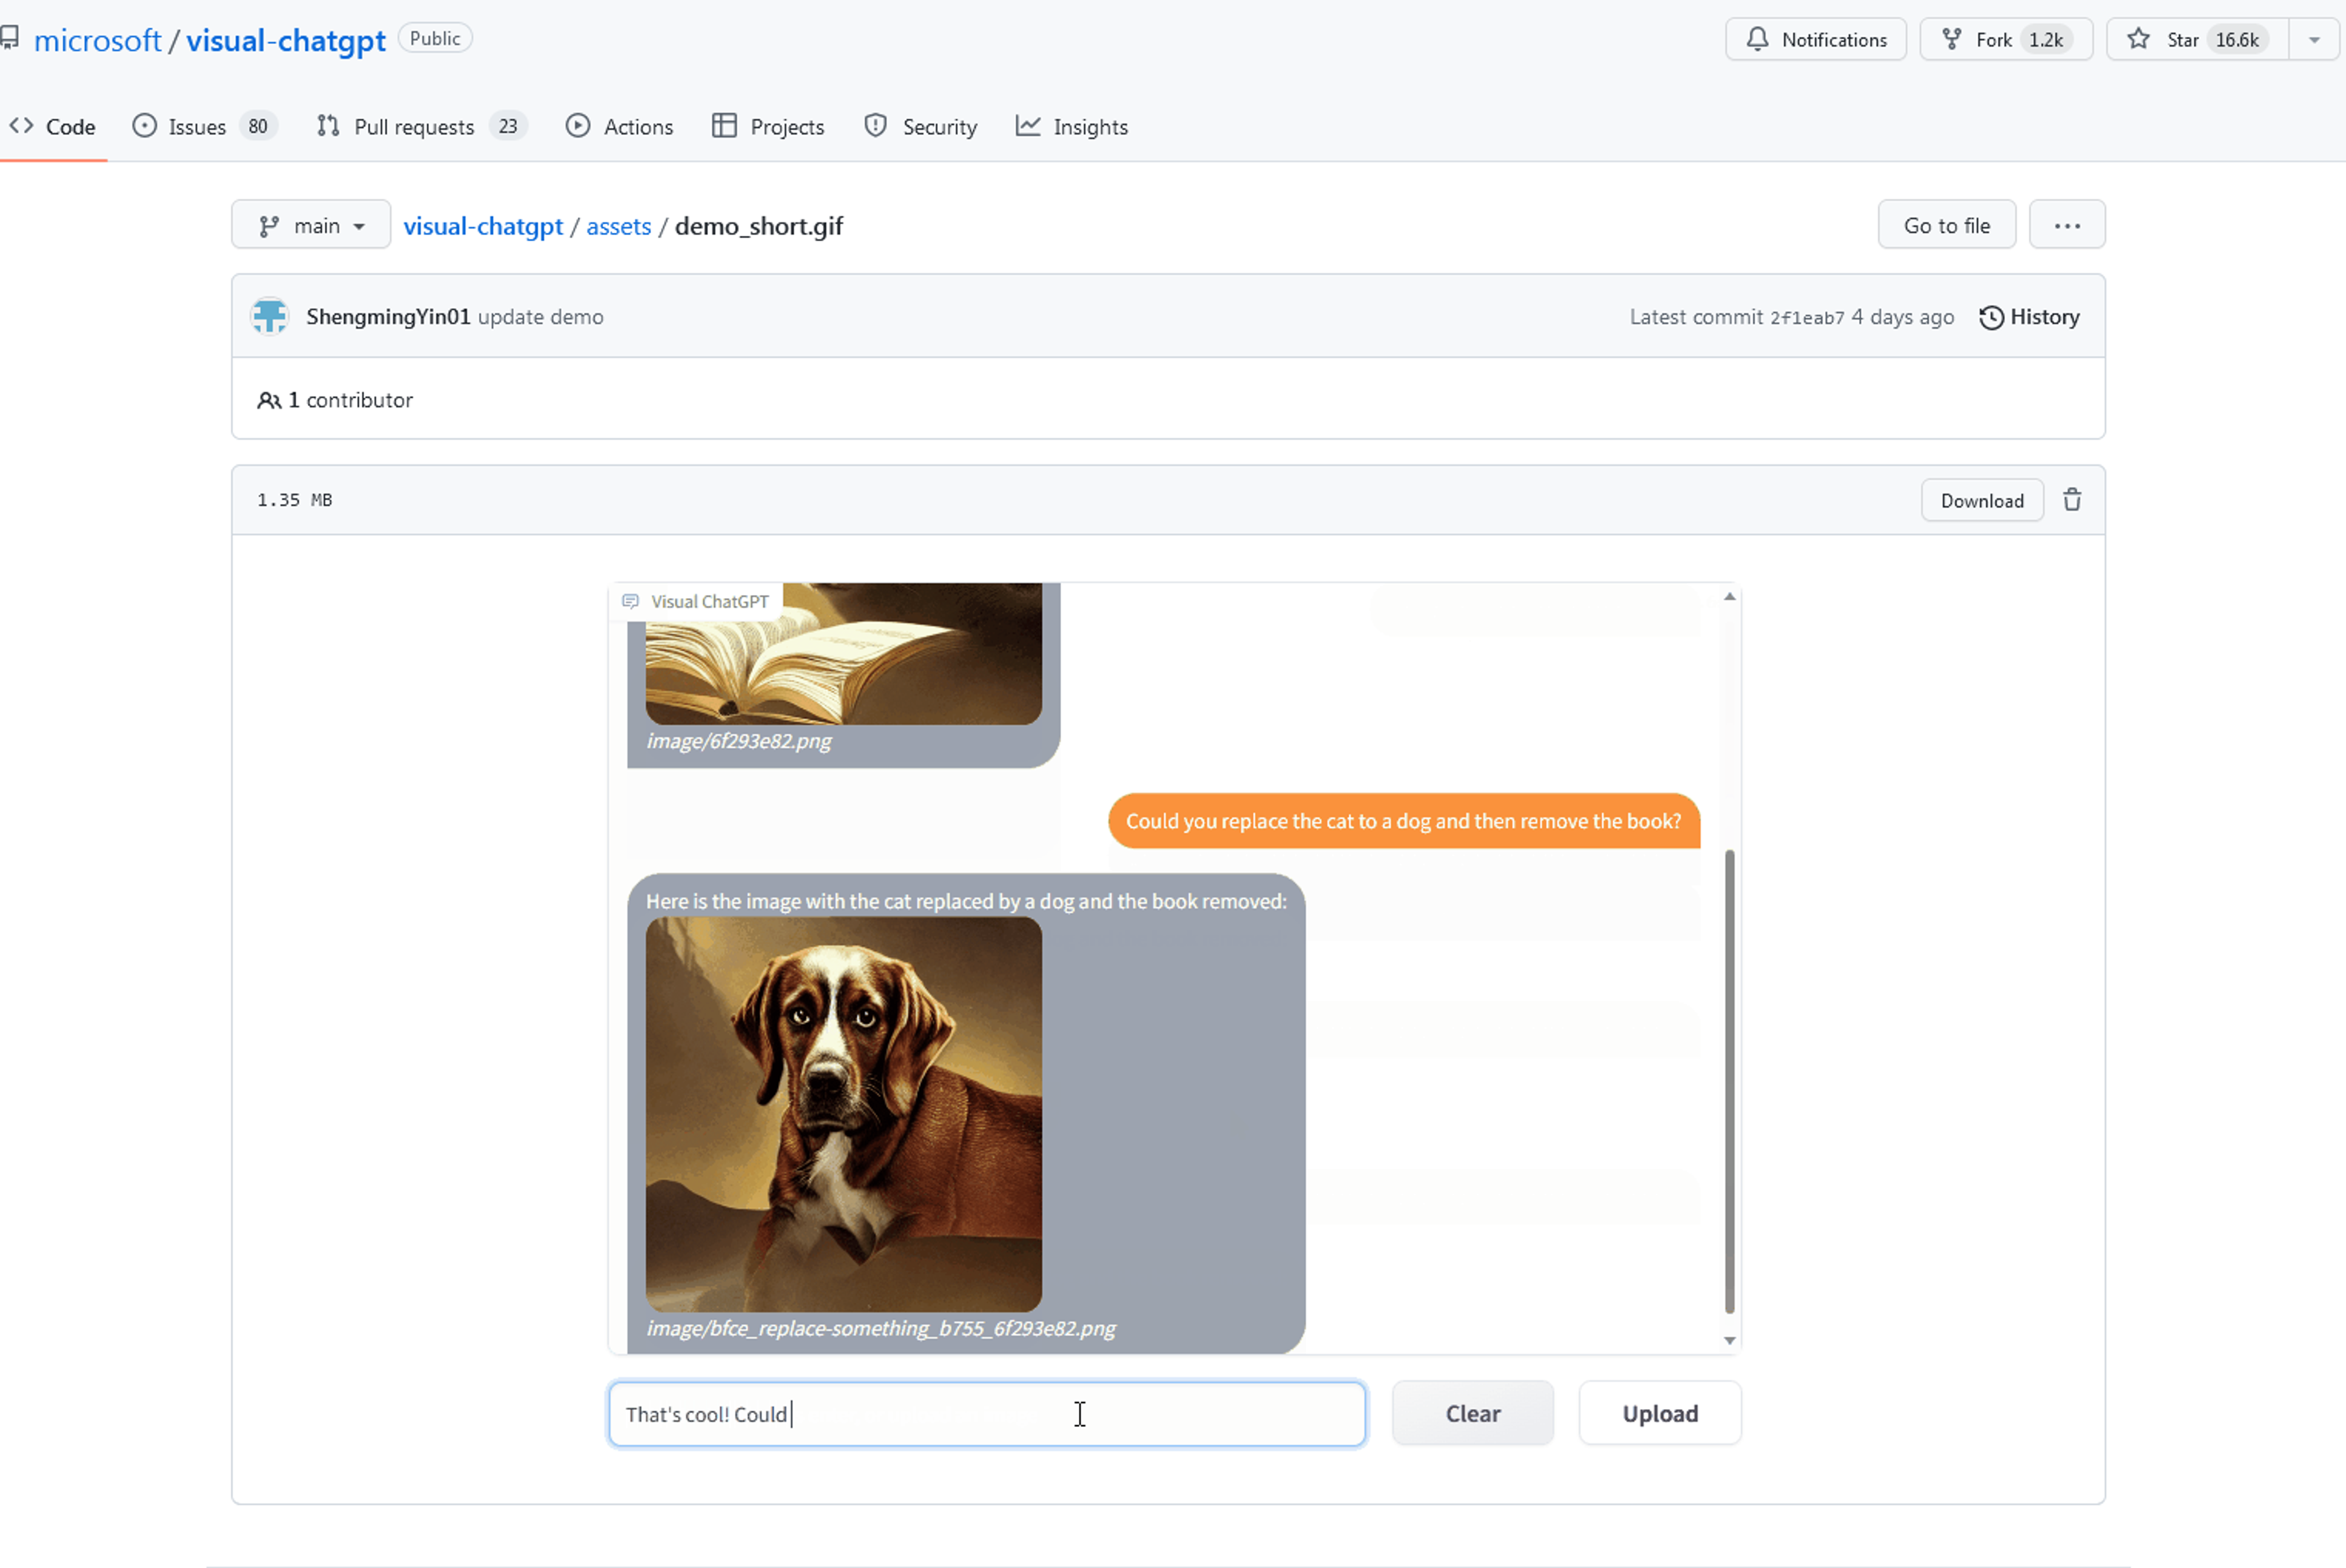Open commit 2f1eab7
This screenshot has height=1568, width=2346.
tap(1807, 318)
